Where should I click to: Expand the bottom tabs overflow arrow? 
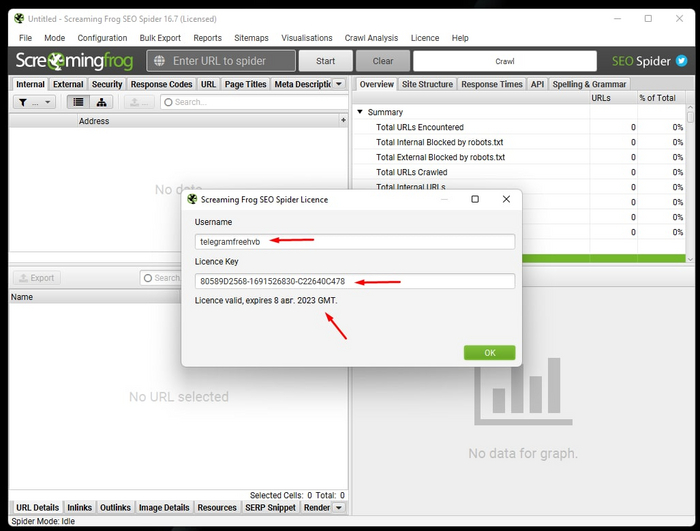coord(339,507)
